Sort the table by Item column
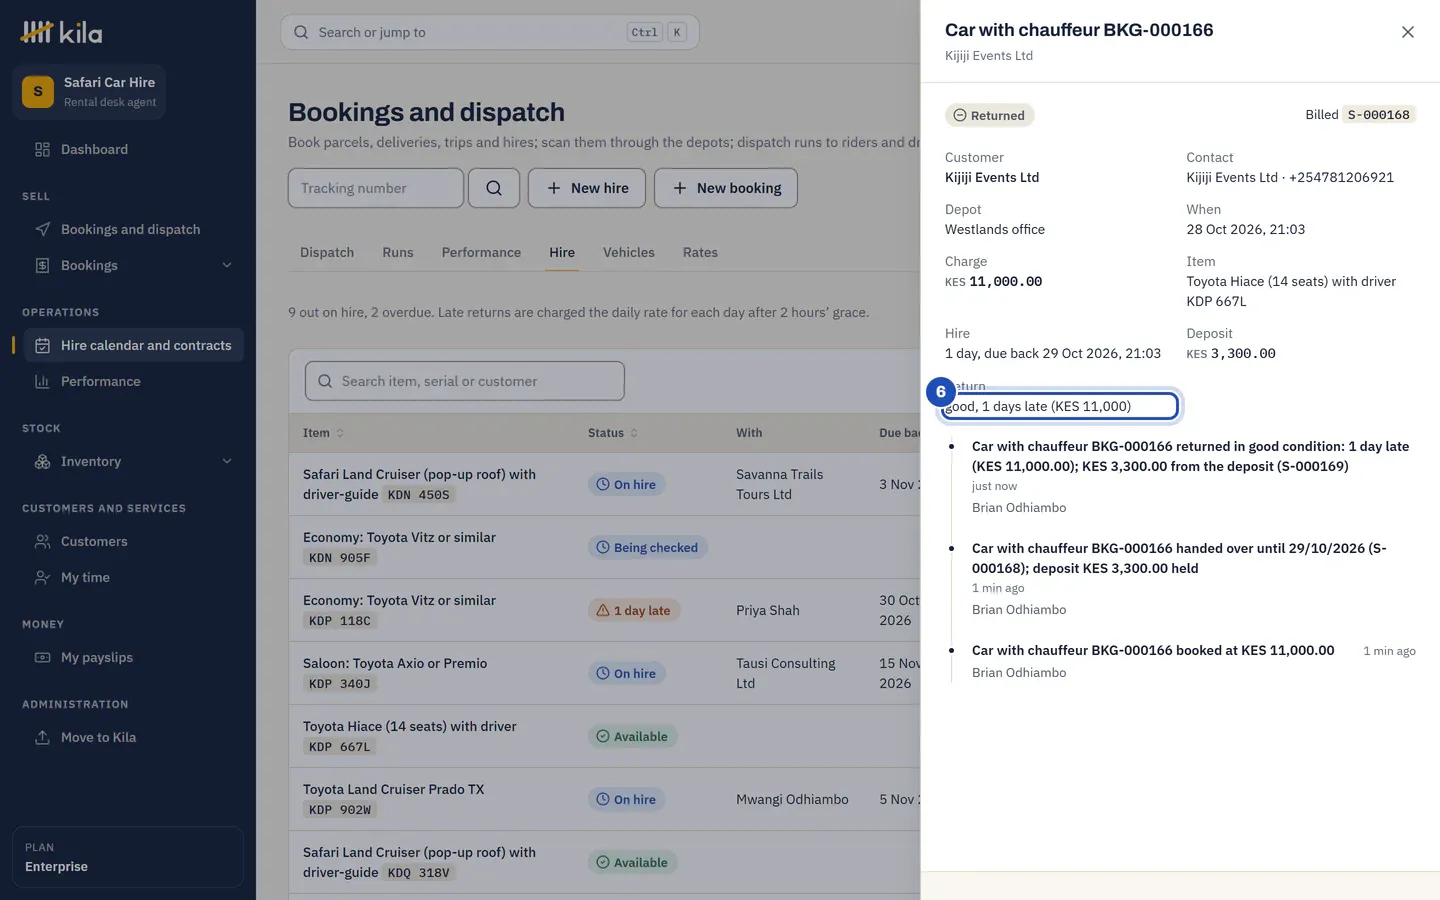This screenshot has height=900, width=1440. [x=324, y=433]
